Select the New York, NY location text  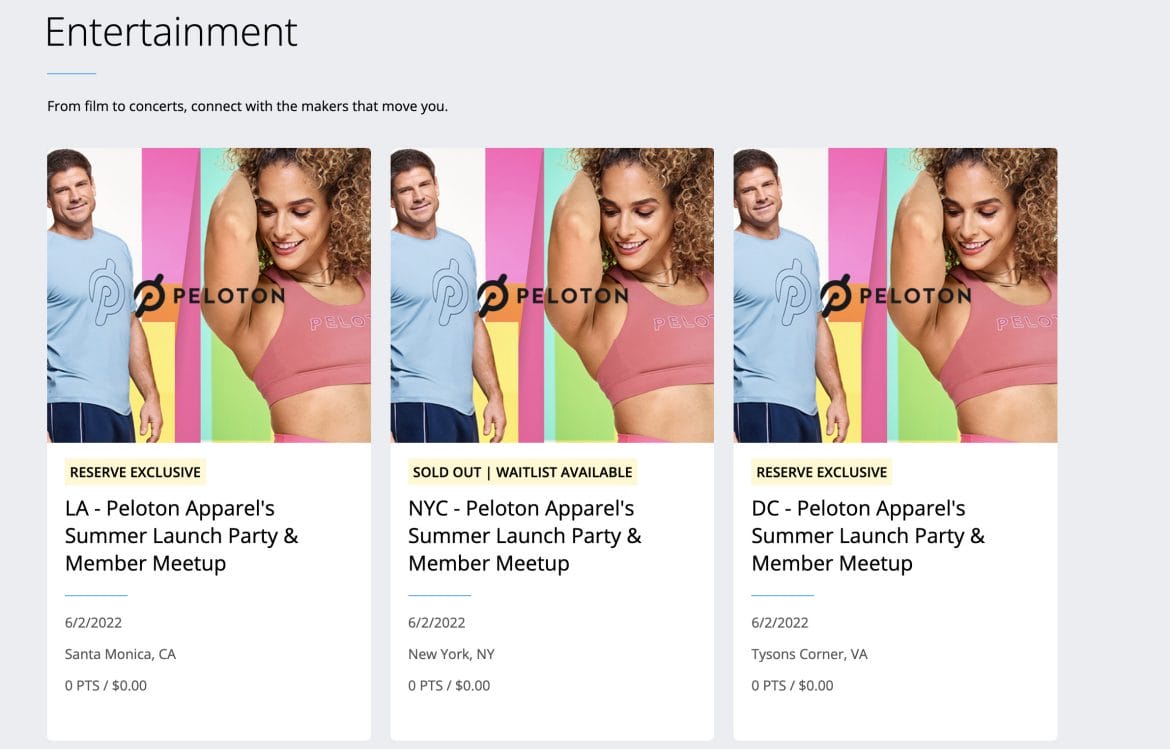[451, 654]
